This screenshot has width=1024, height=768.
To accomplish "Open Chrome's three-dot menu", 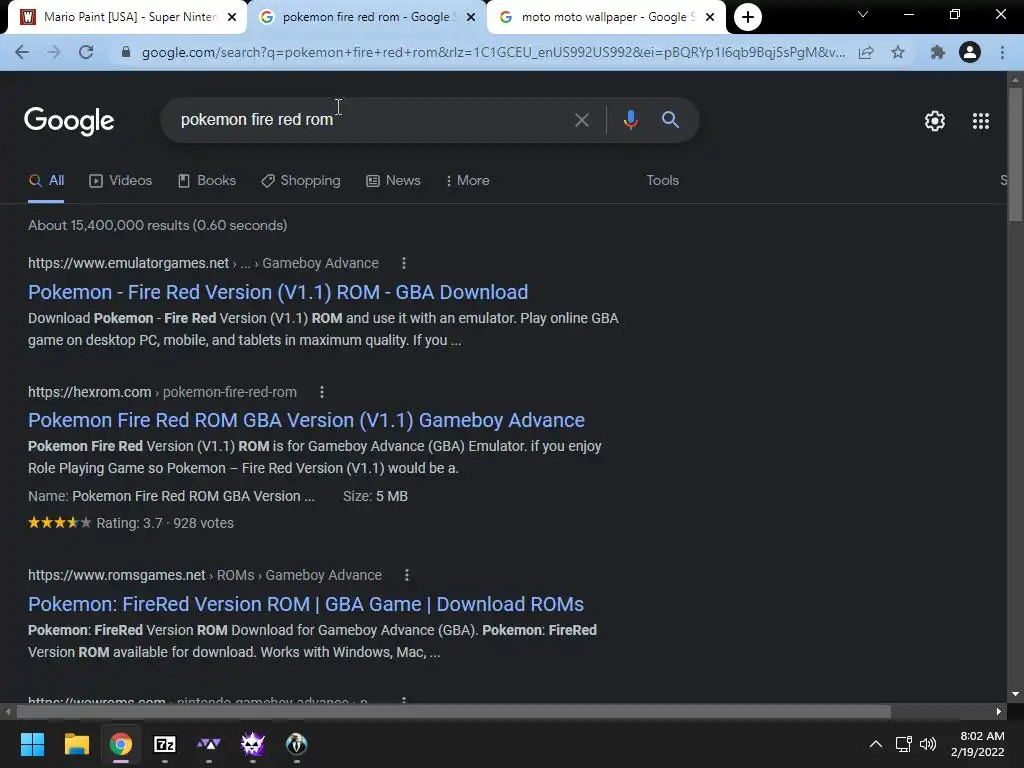I will pos(1002,52).
